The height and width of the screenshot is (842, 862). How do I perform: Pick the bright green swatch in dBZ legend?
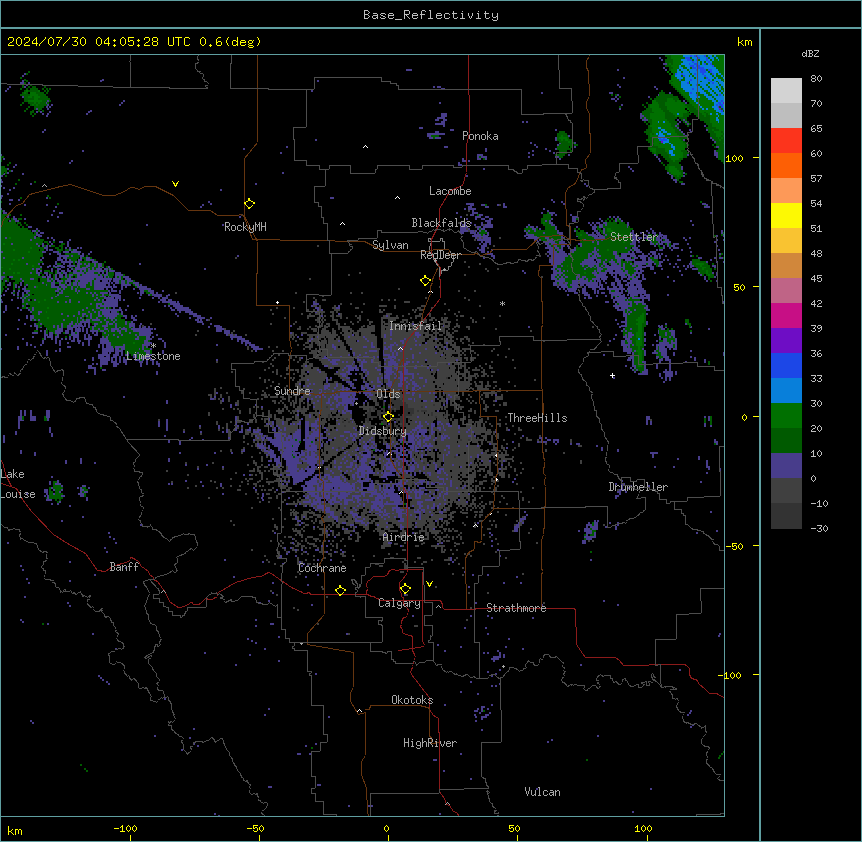[x=786, y=416]
